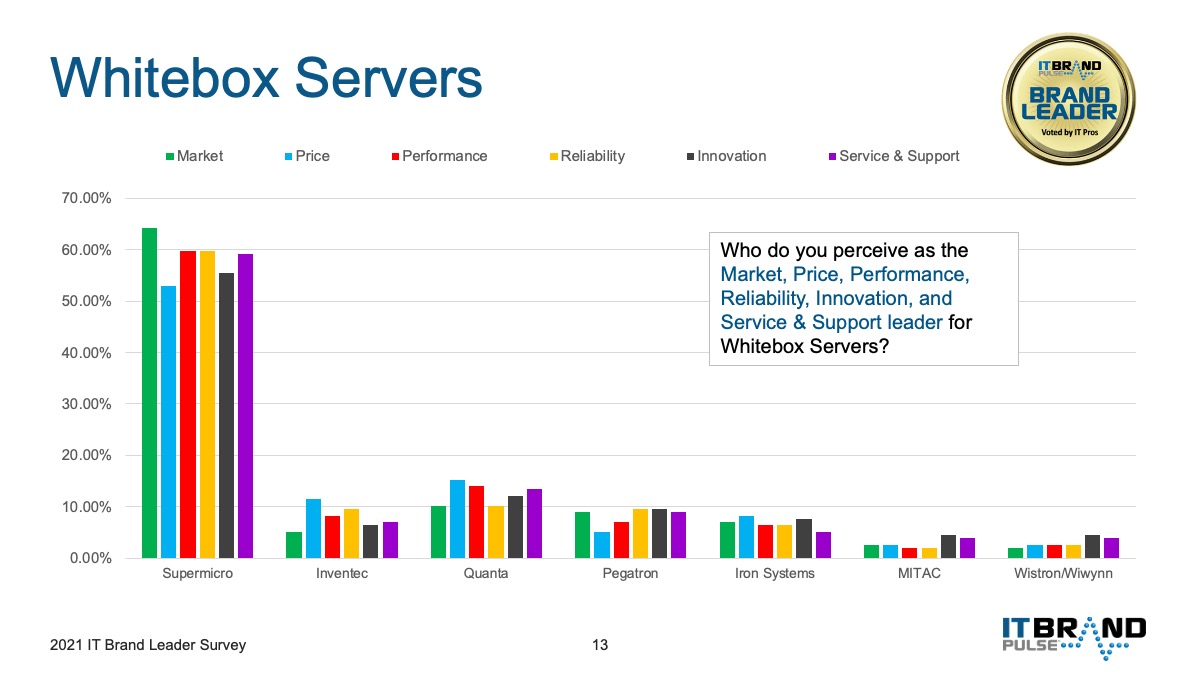
Task: Click the 10.00% y-axis value
Action: [x=86, y=507]
